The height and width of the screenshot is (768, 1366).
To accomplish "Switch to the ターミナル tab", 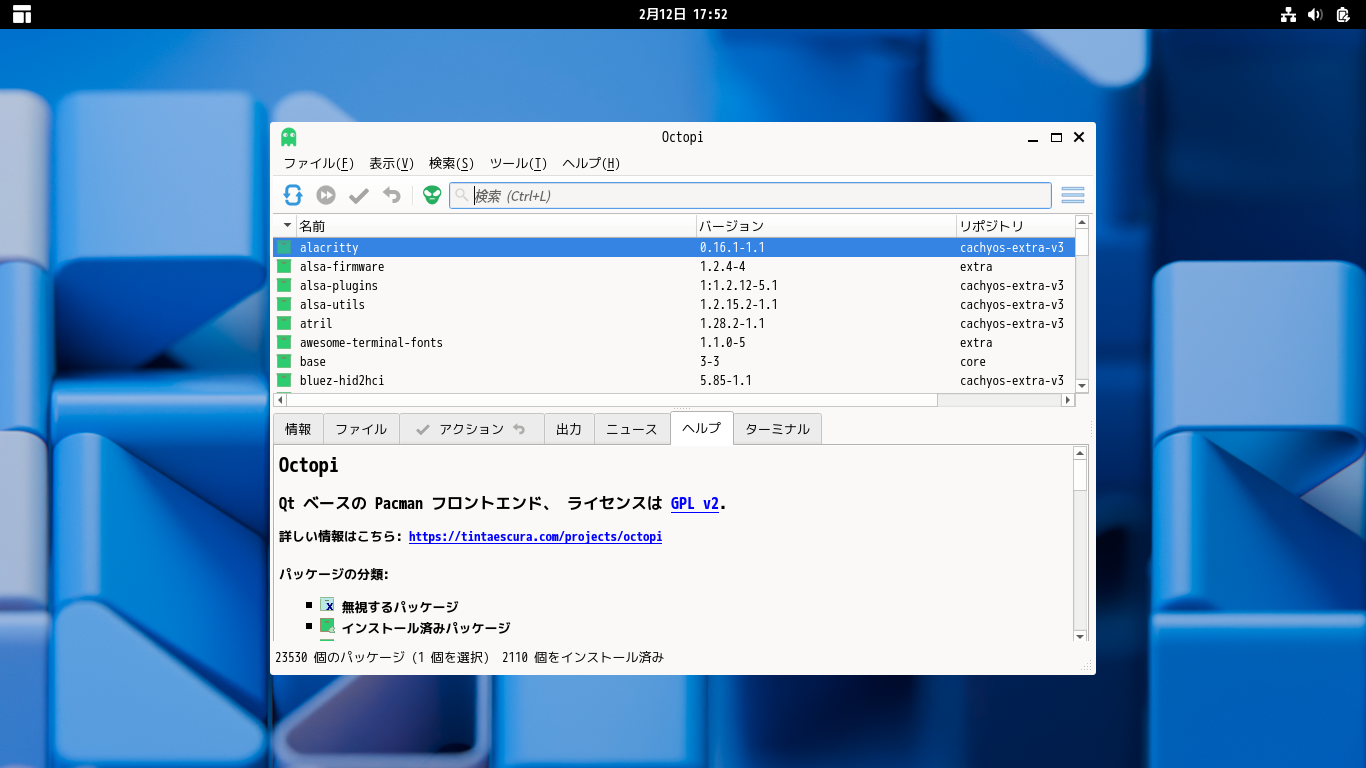I will click(777, 429).
